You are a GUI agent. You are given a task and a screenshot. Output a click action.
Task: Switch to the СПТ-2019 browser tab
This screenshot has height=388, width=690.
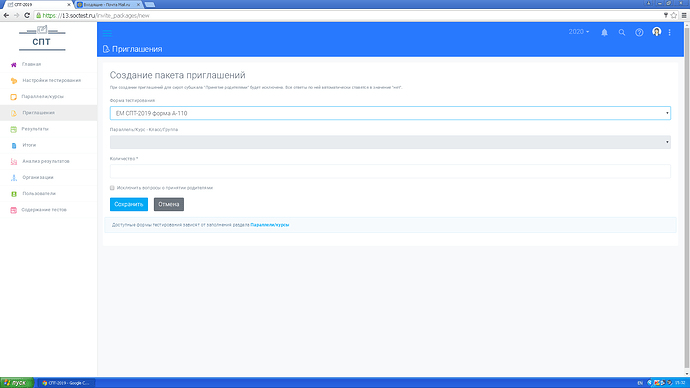37,4
